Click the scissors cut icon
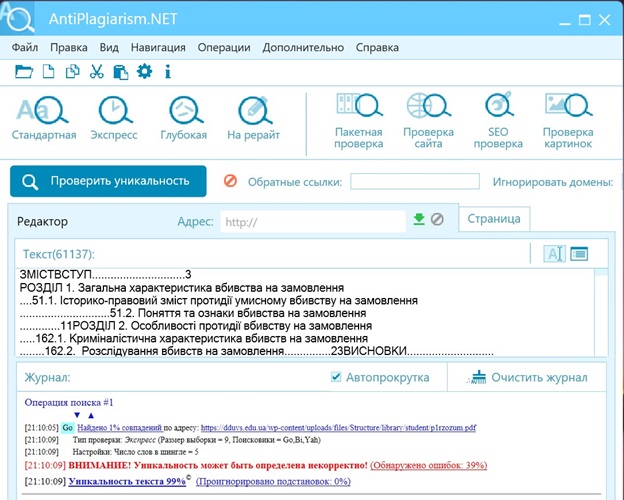The width and height of the screenshot is (624, 500). pyautogui.click(x=96, y=72)
